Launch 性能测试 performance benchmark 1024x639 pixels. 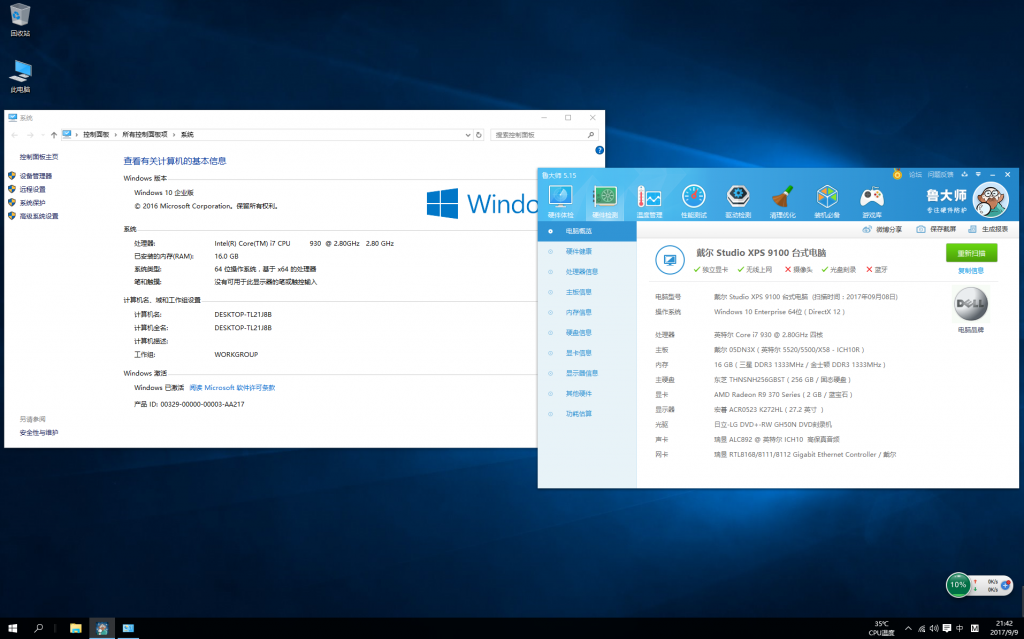(694, 201)
